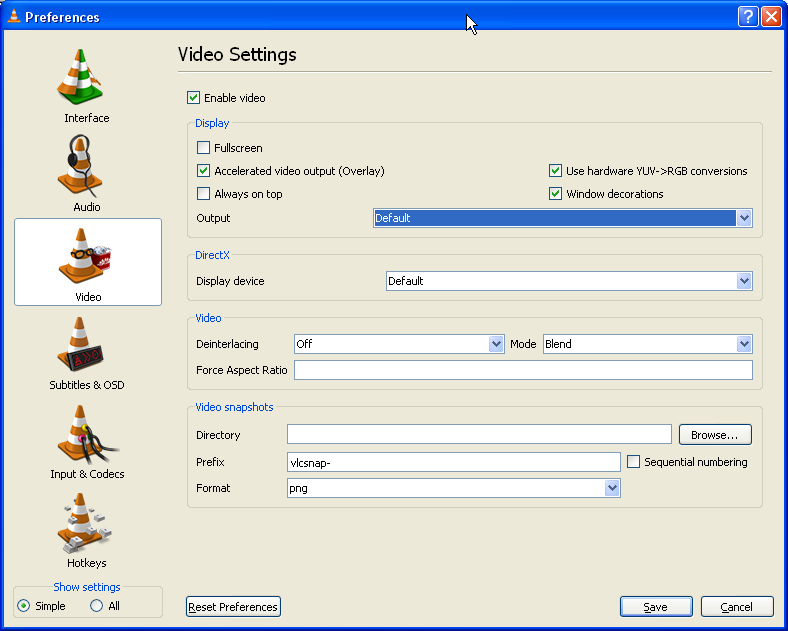
Task: Open the Deinterlacing dropdown
Action: (399, 344)
